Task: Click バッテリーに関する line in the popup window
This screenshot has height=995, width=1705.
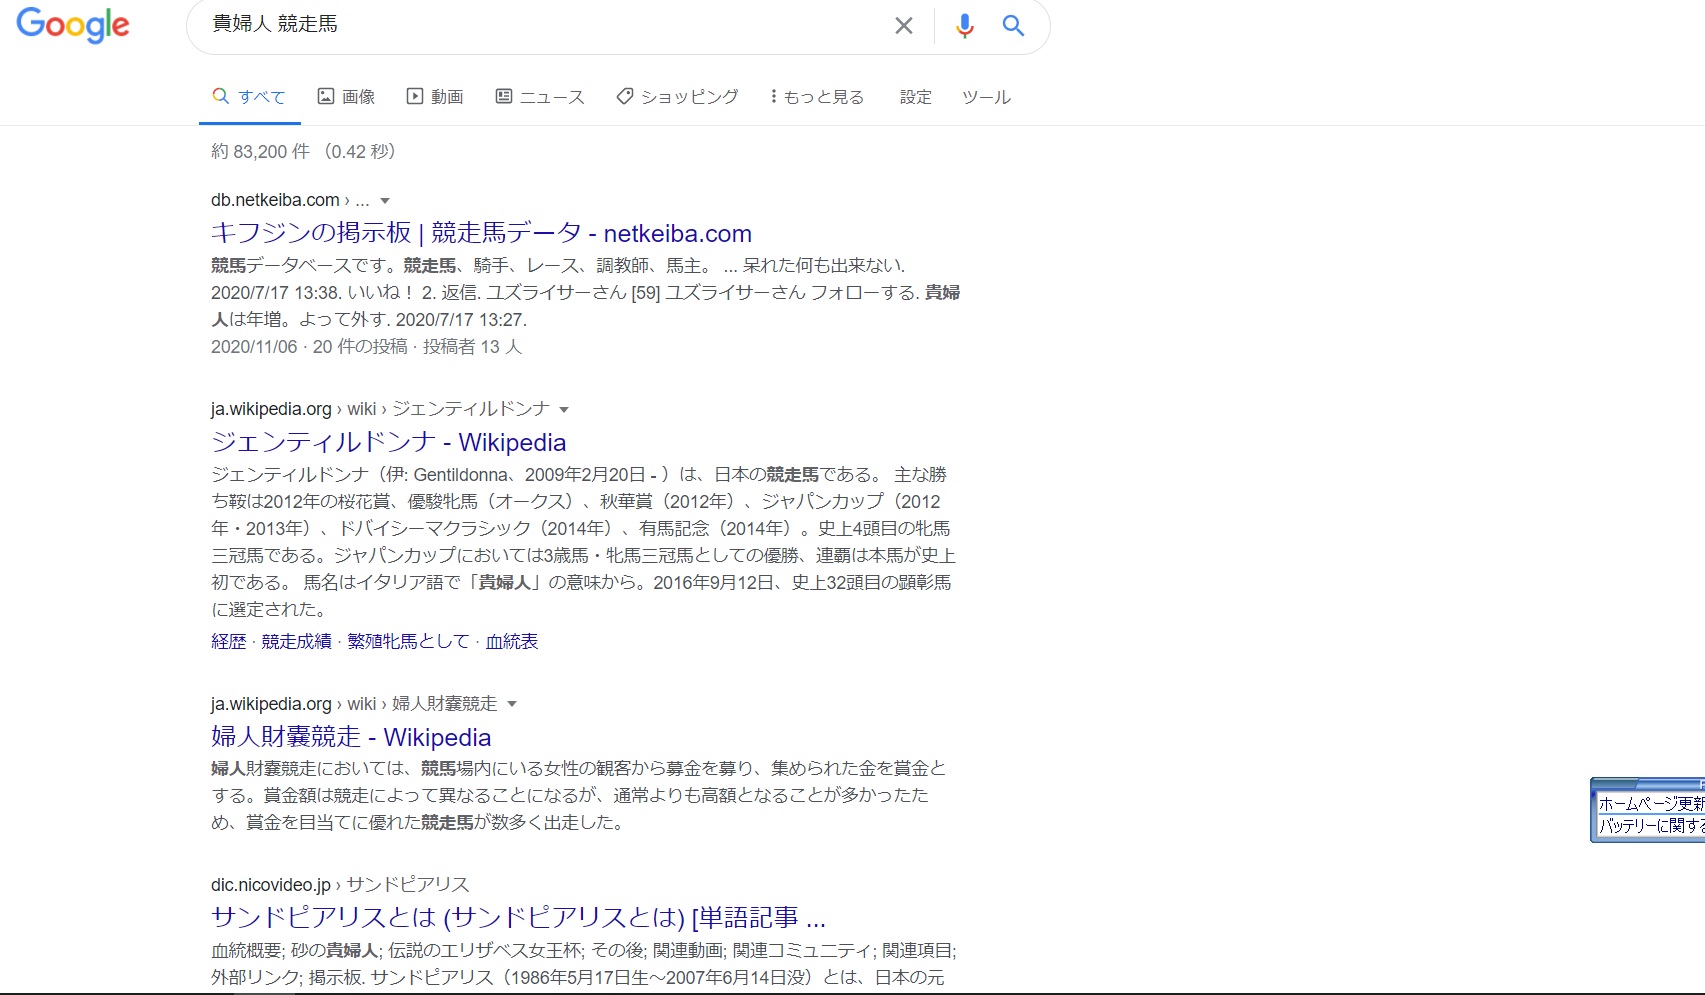Action: coord(1651,826)
